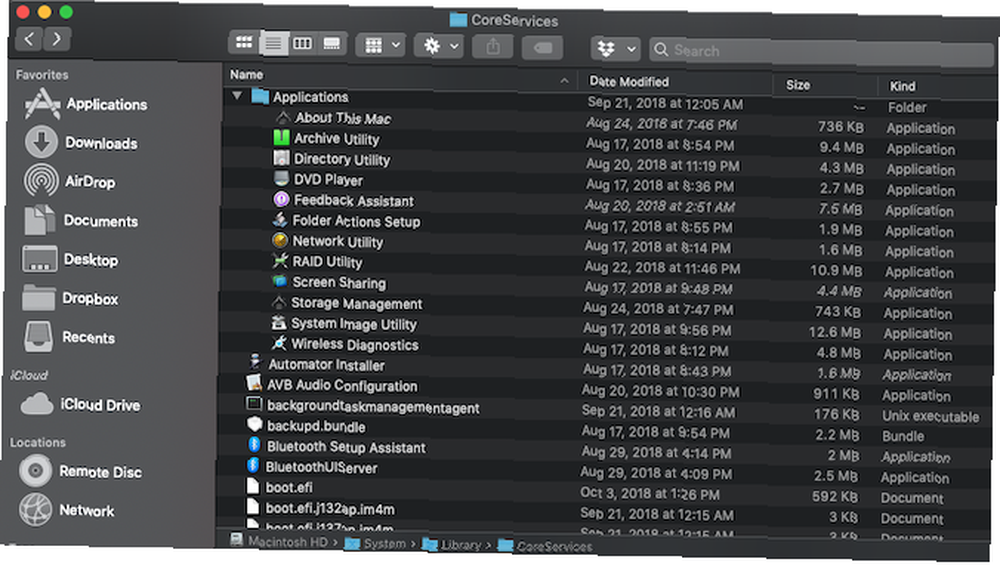Viewport: 1000px width, 565px height.
Task: Go back with the left arrow button
Action: pyautogui.click(x=29, y=39)
